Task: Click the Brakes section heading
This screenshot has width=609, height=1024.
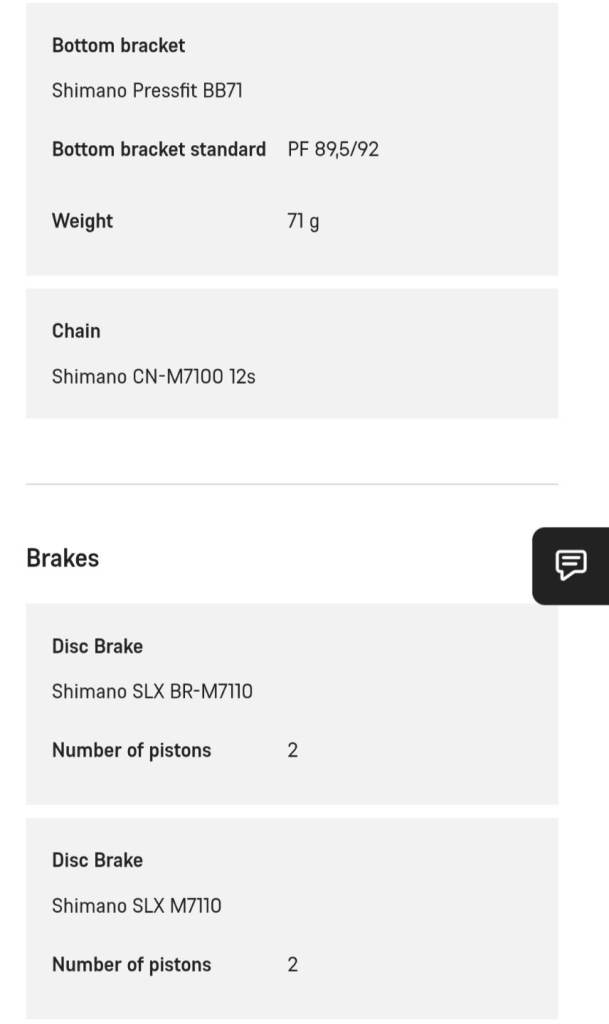Action: coord(62,558)
